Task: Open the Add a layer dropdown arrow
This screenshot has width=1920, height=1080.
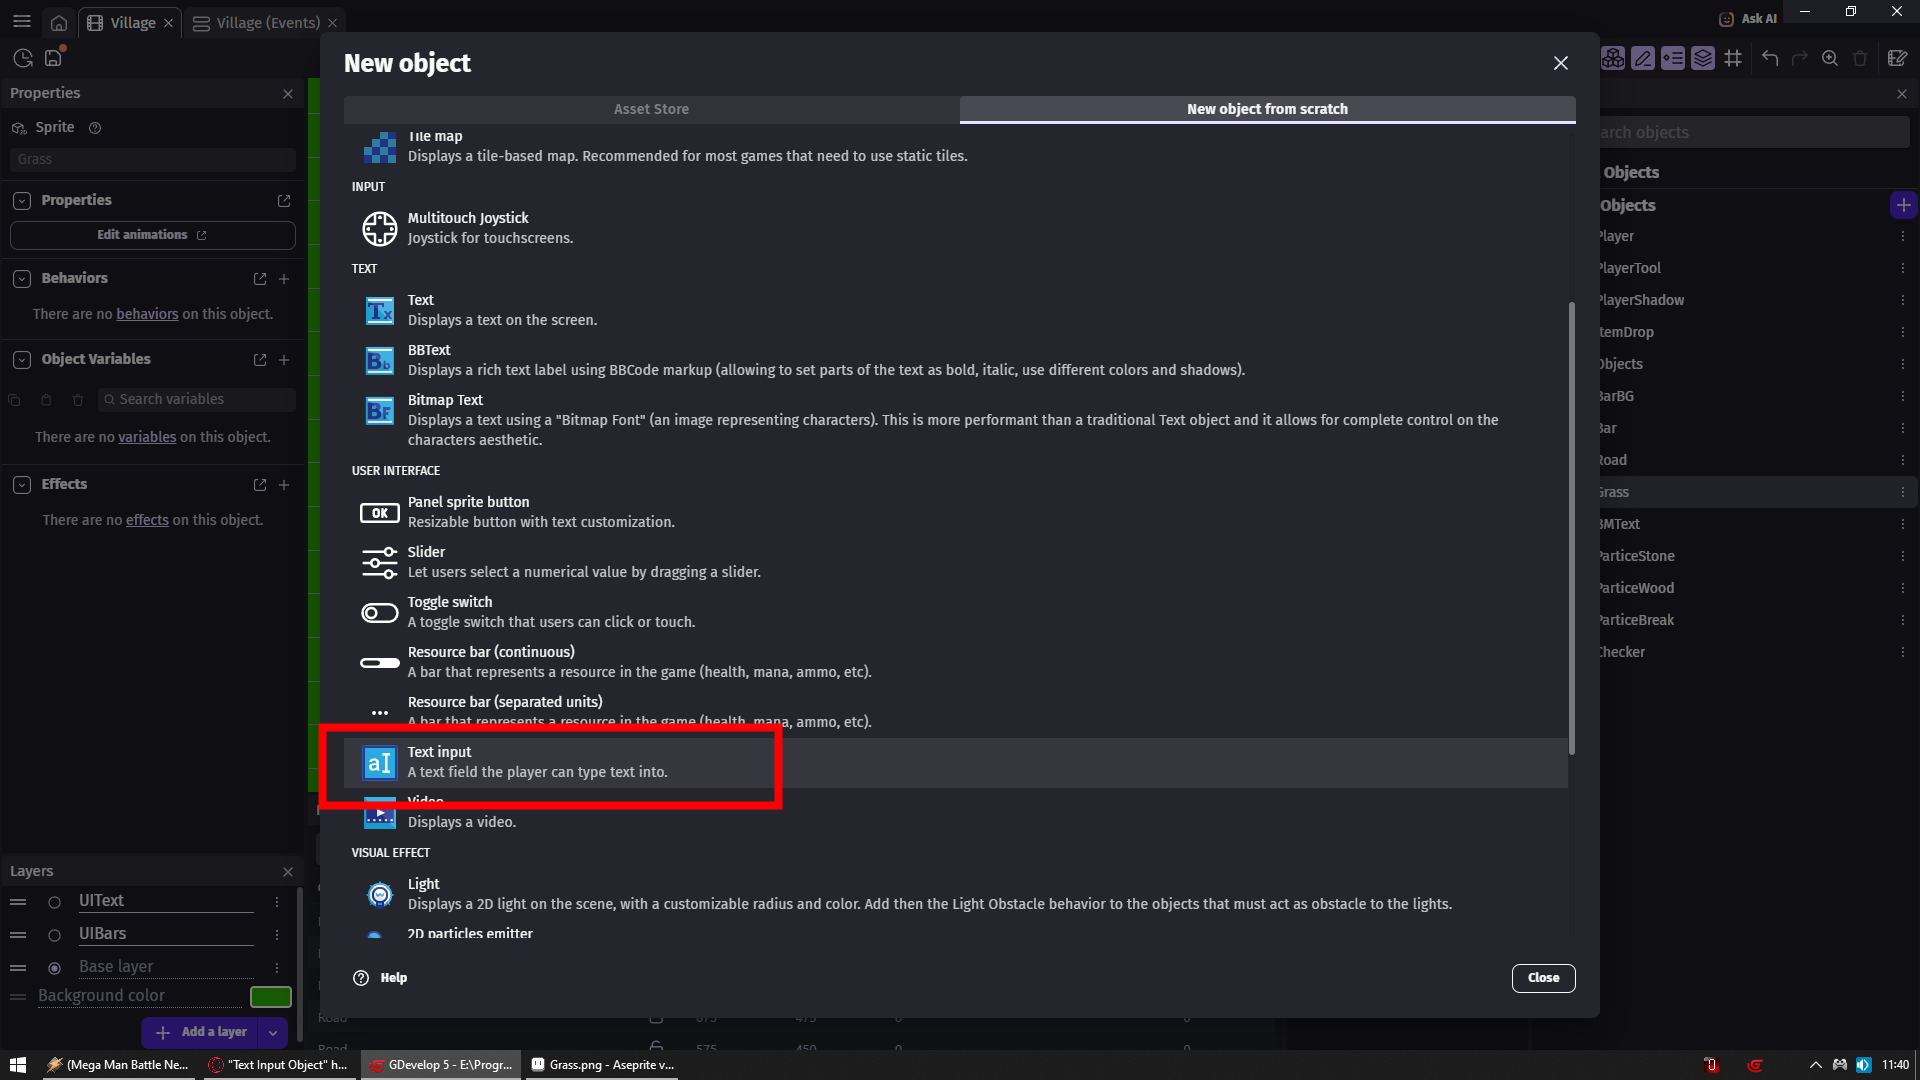Action: tap(272, 1032)
